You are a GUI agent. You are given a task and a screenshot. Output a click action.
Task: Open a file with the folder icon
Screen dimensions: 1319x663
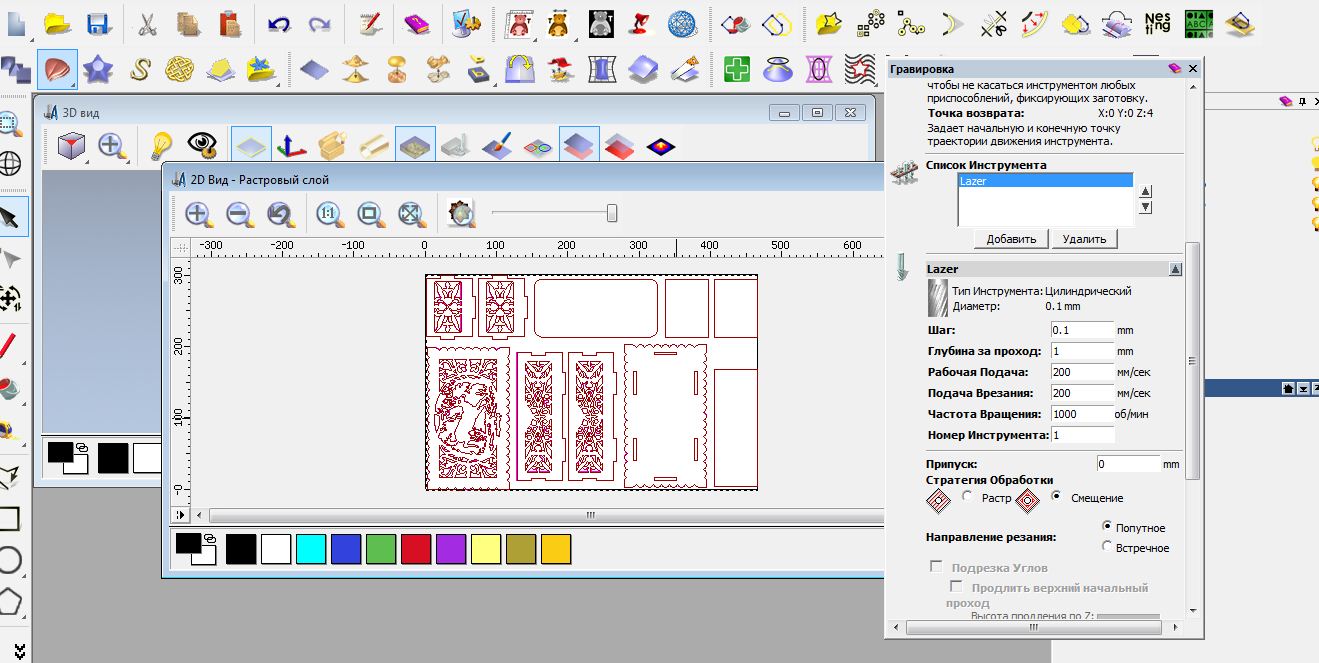point(57,22)
